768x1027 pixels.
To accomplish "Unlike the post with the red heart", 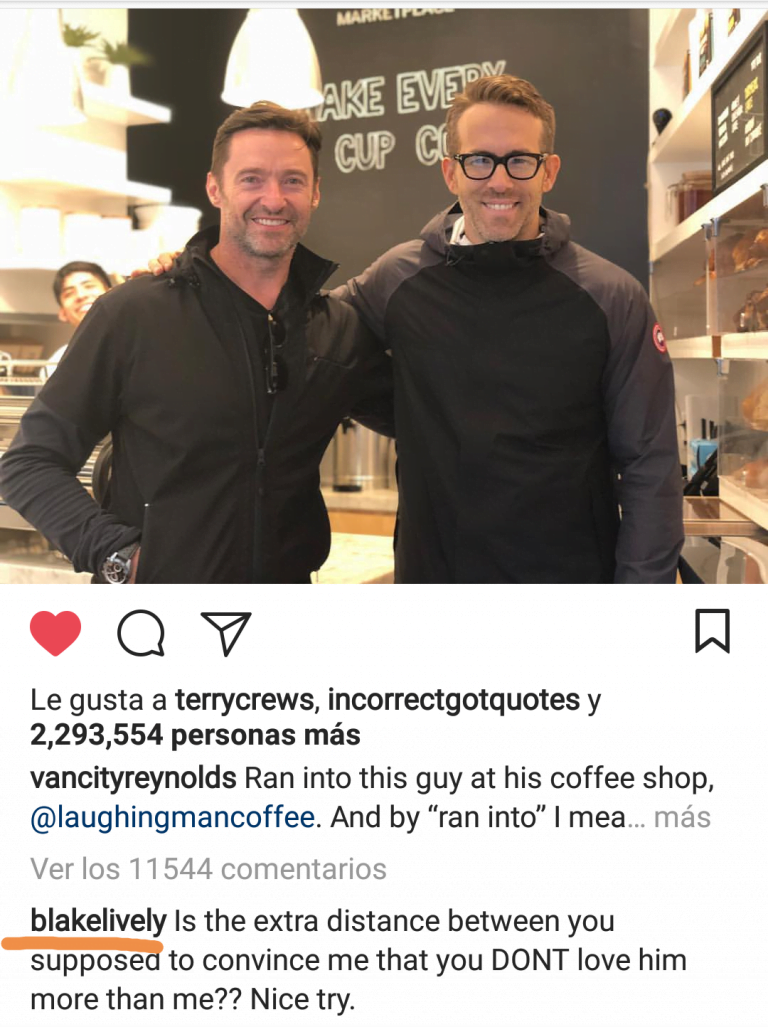I will click(x=56, y=633).
